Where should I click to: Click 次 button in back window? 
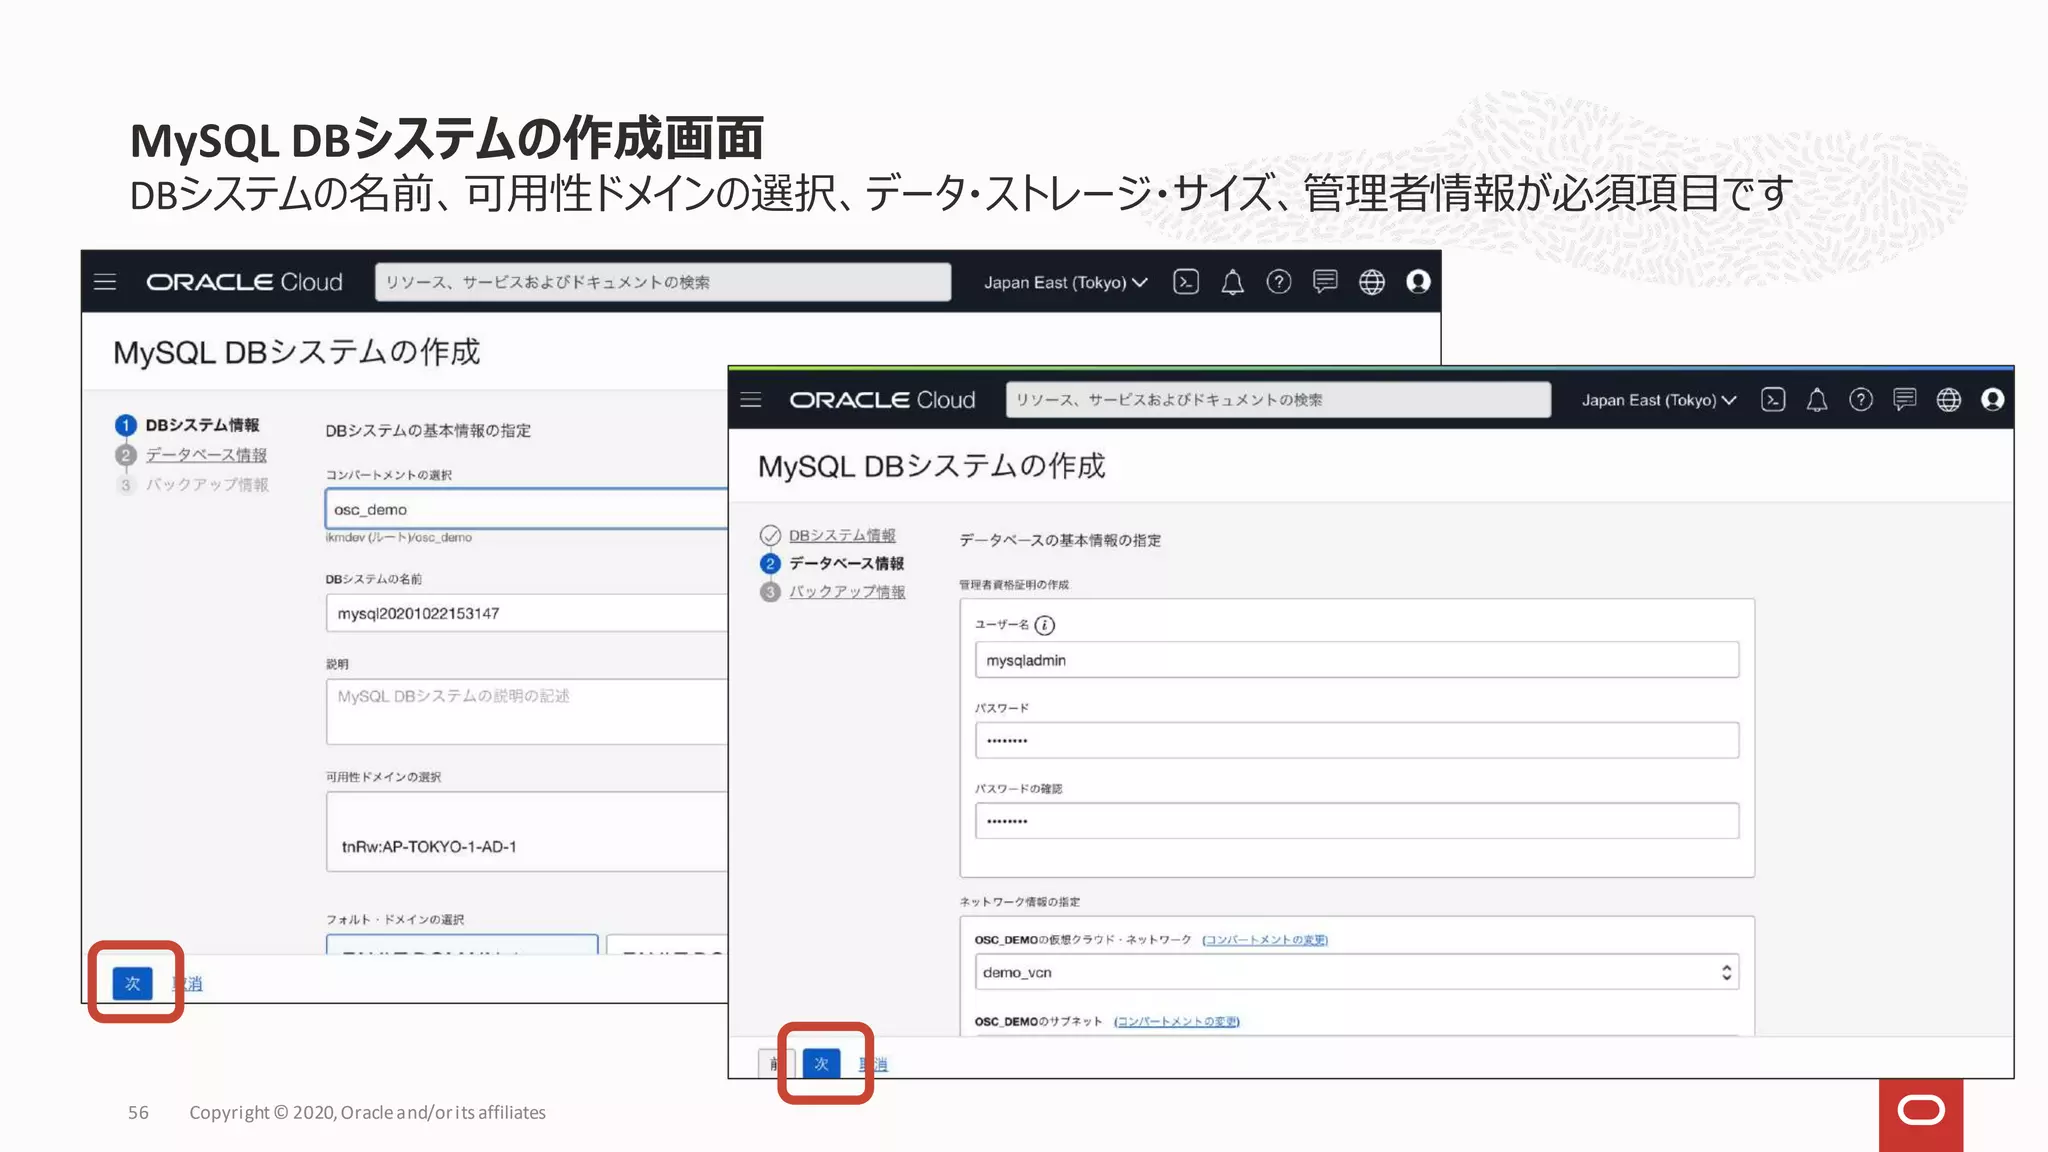(x=133, y=983)
